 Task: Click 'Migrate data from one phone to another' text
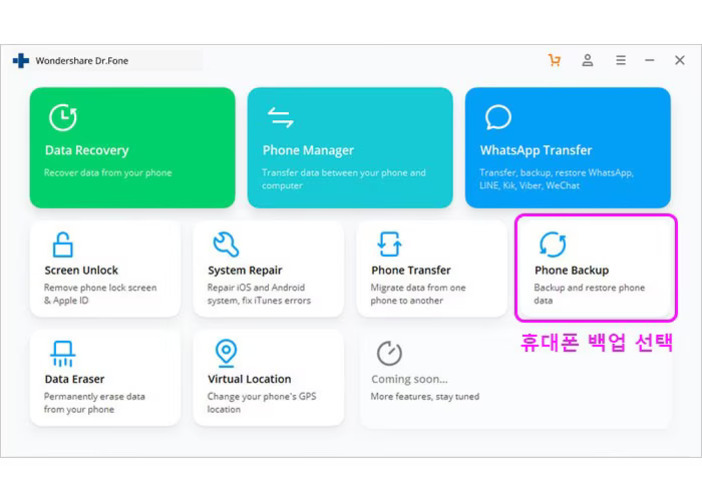(418, 294)
